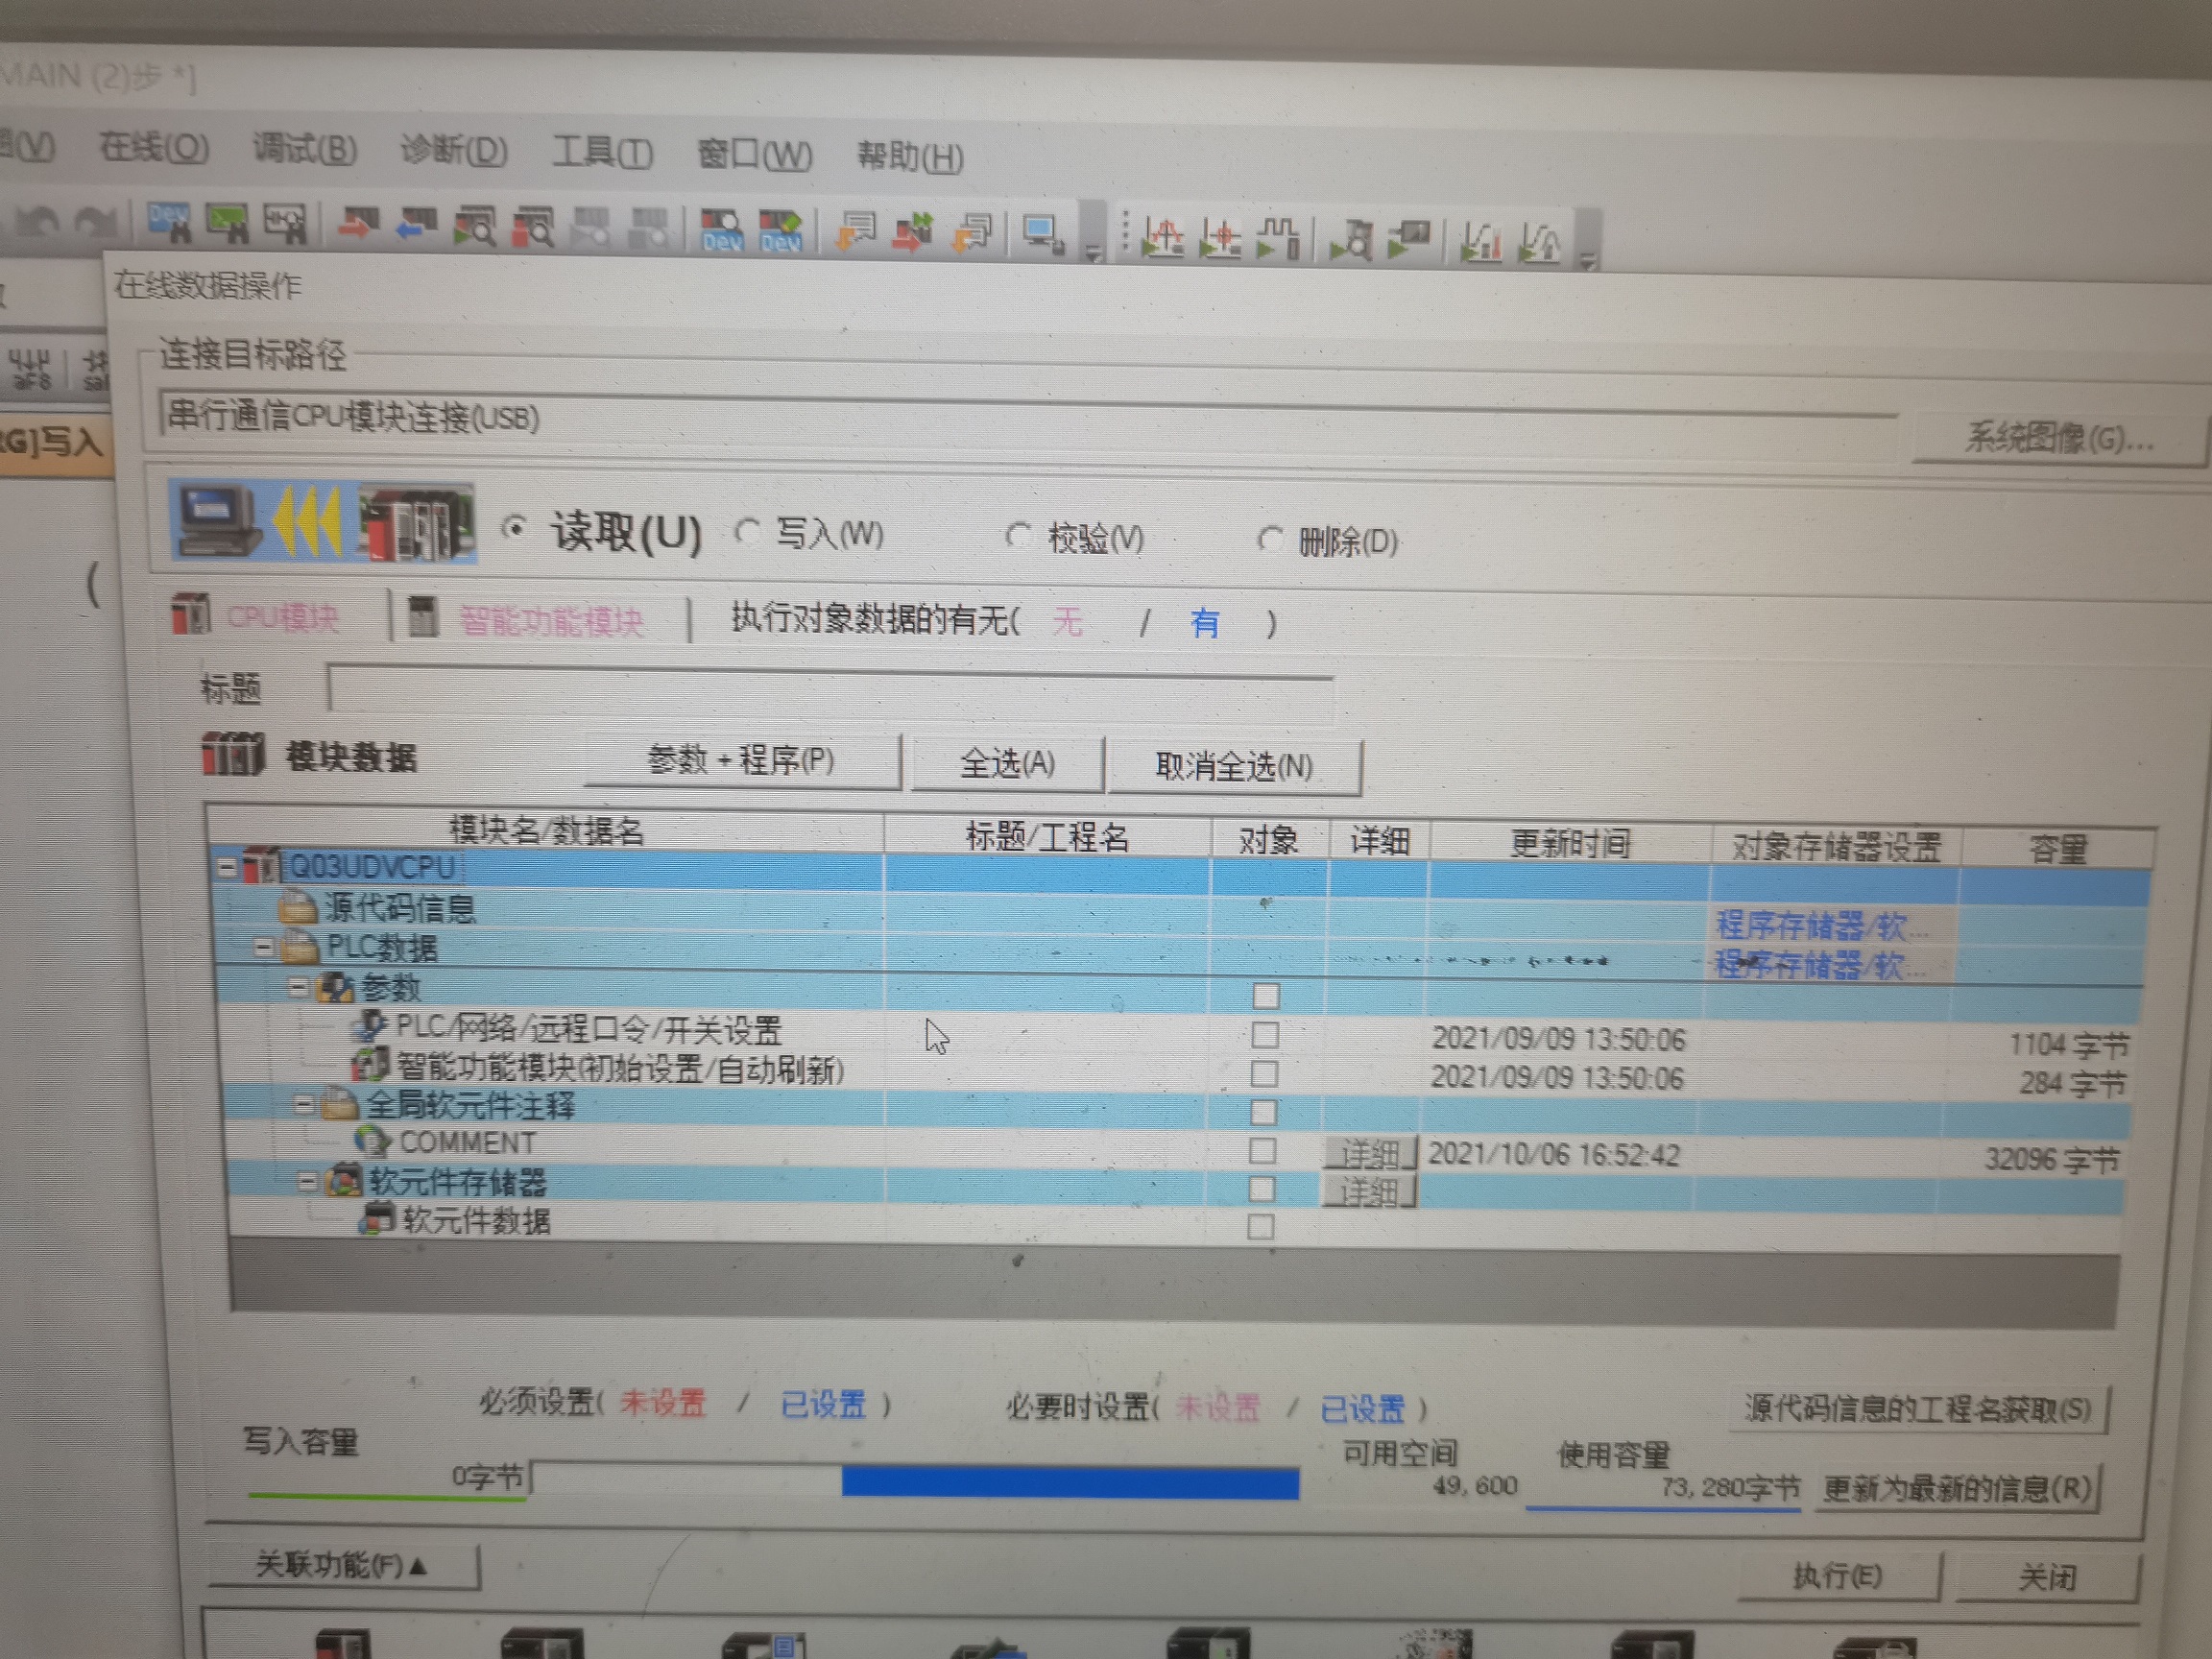Open the 诊断(D) menu
This screenshot has width=2212, height=1659.
point(453,150)
